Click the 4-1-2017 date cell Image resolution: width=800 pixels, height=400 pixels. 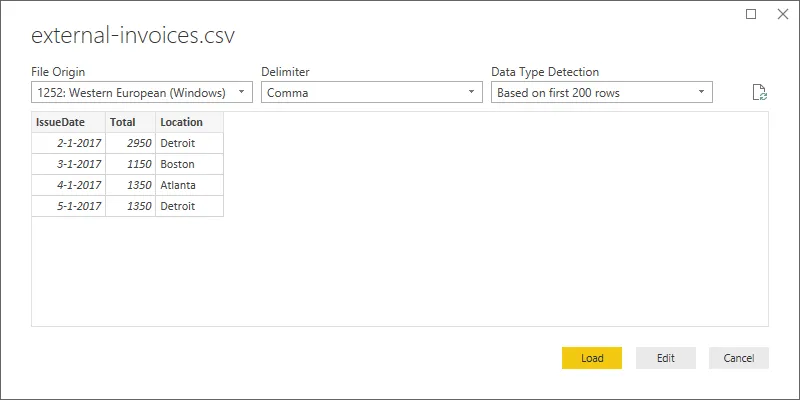(x=68, y=185)
